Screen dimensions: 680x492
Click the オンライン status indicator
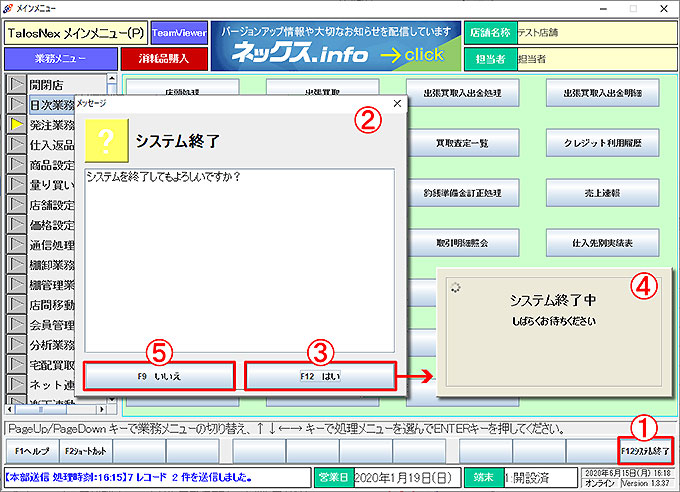click(x=600, y=483)
